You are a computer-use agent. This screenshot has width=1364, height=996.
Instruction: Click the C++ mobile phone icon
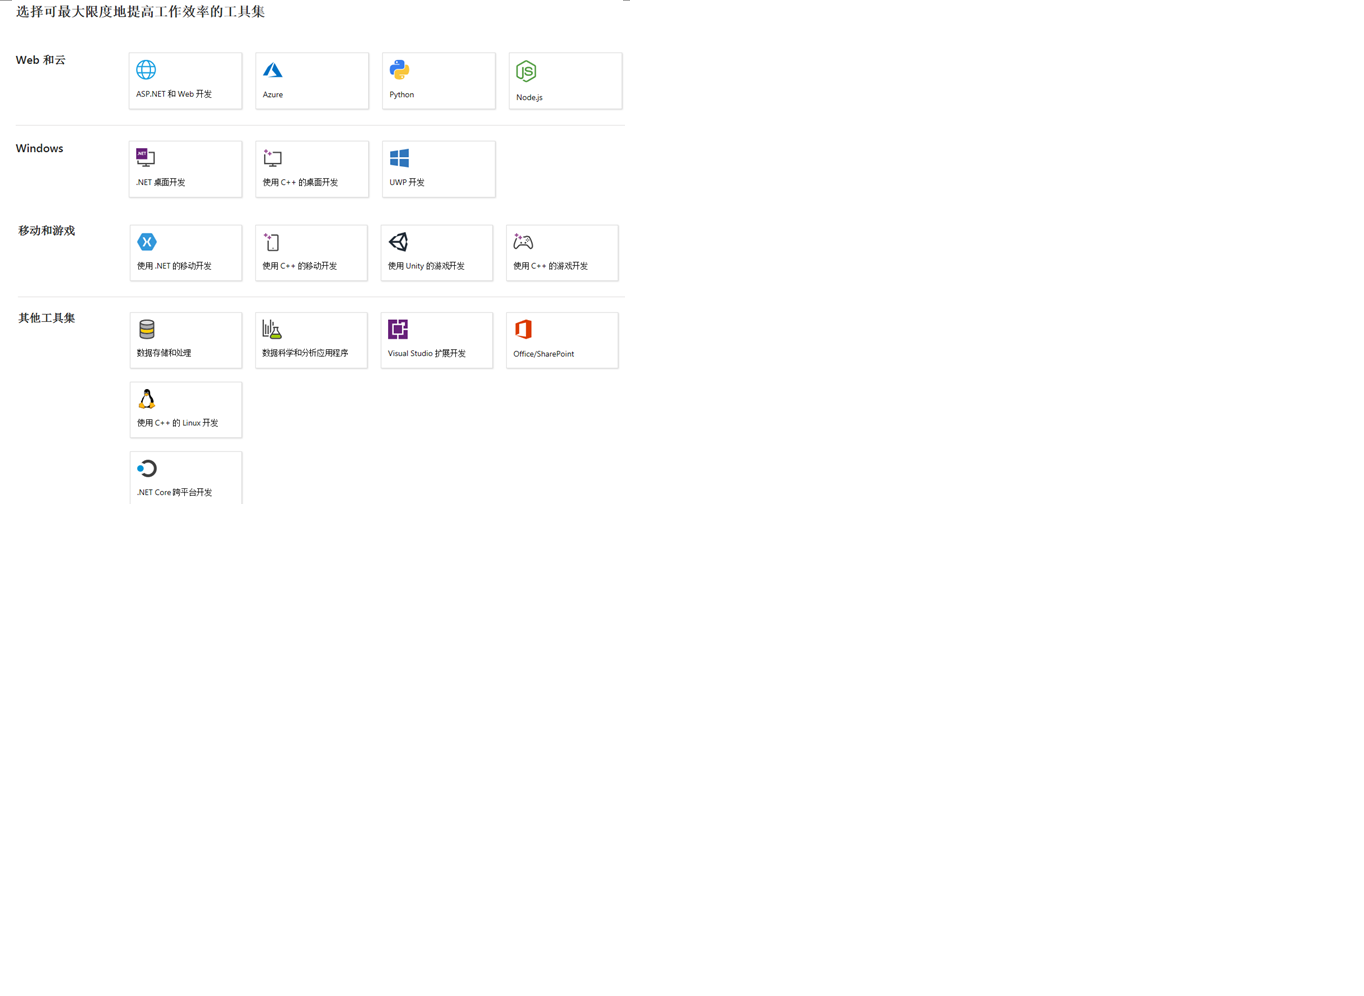[x=271, y=242]
